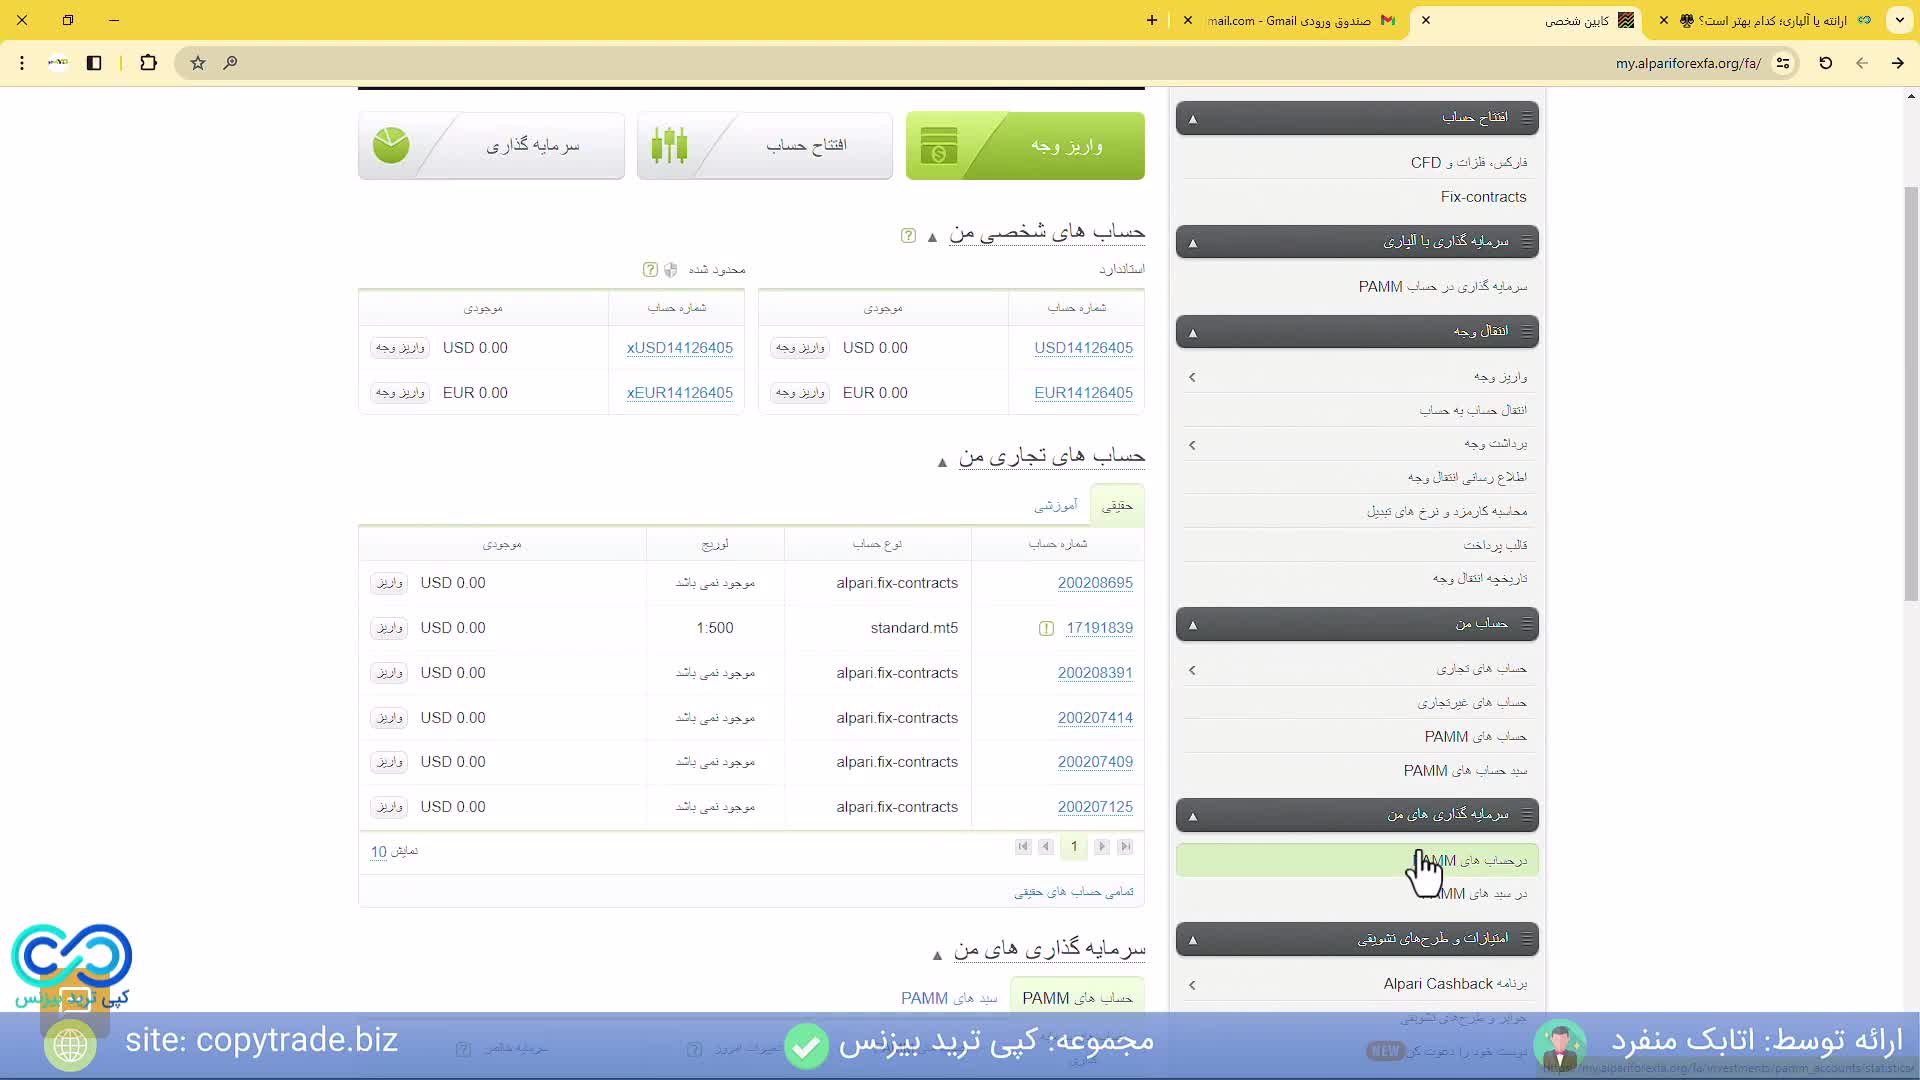The height and width of the screenshot is (1080, 1920).
Task: Open the new browser tab plus button
Action: click(x=1152, y=20)
